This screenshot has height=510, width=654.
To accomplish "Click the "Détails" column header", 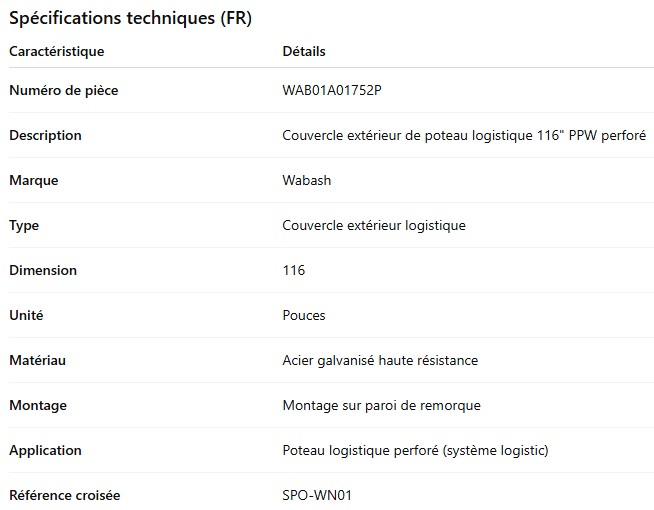I will 304,51.
